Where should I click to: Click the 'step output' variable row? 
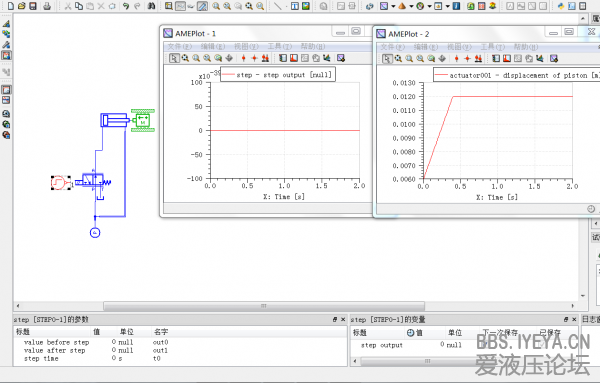coord(465,345)
